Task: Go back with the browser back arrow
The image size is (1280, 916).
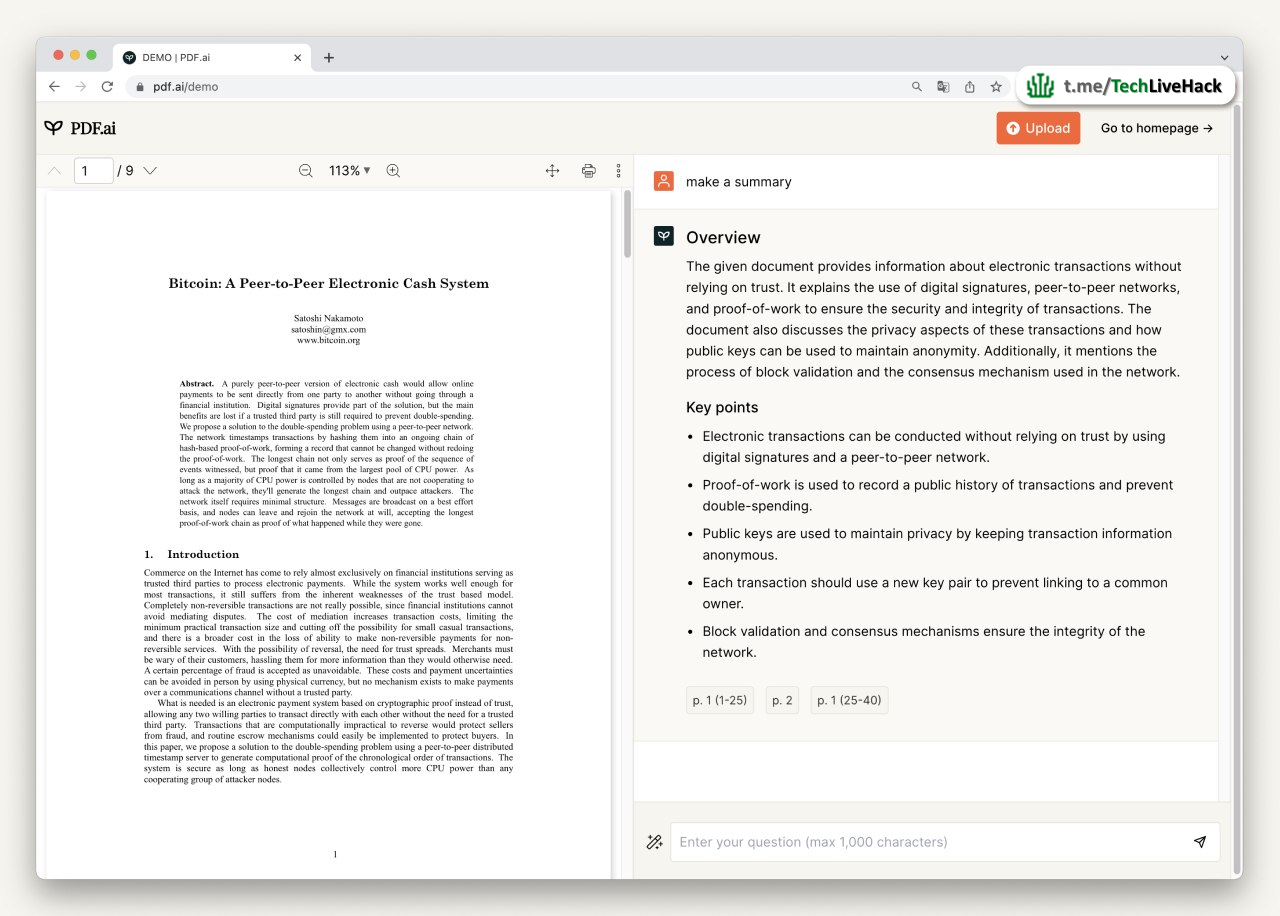Action: coord(54,87)
